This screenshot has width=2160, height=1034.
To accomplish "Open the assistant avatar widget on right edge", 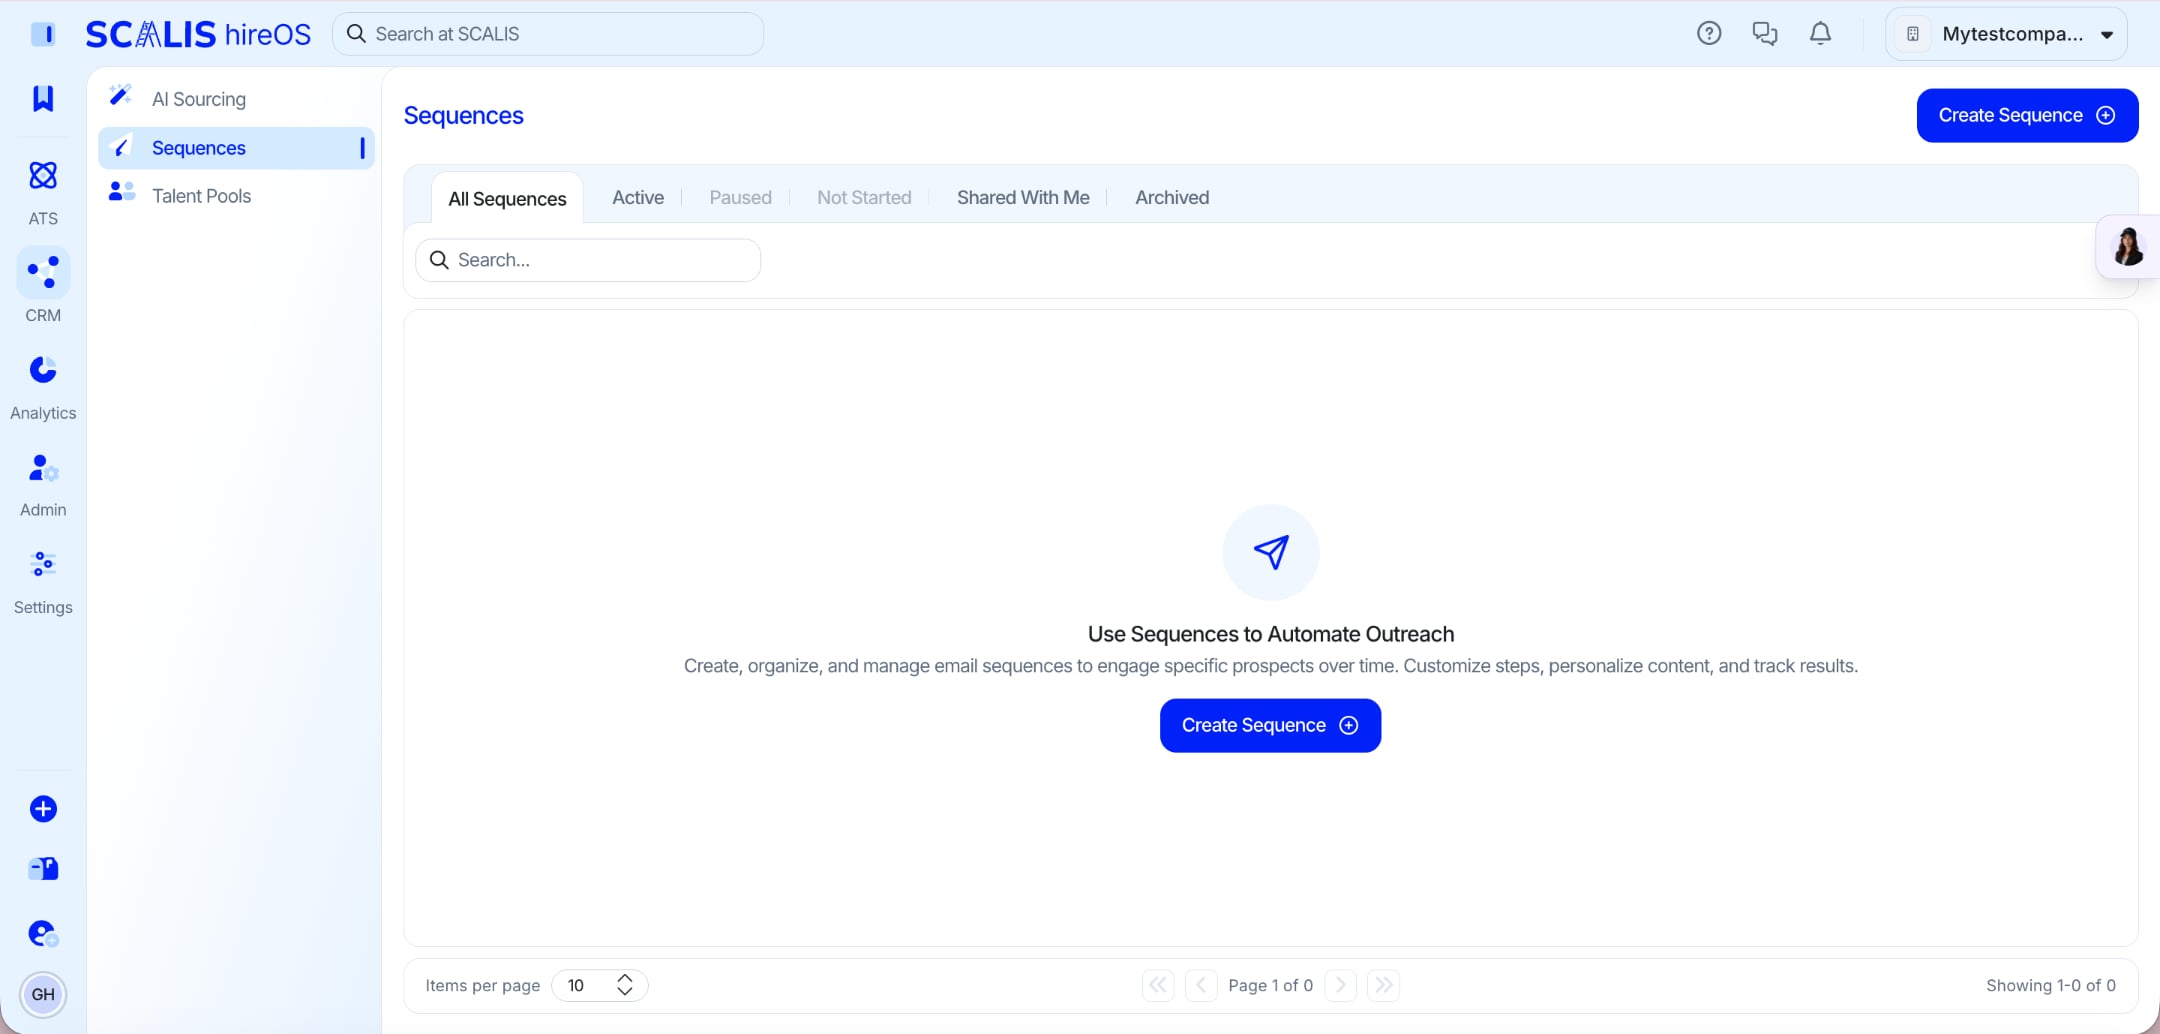I will click(2127, 246).
